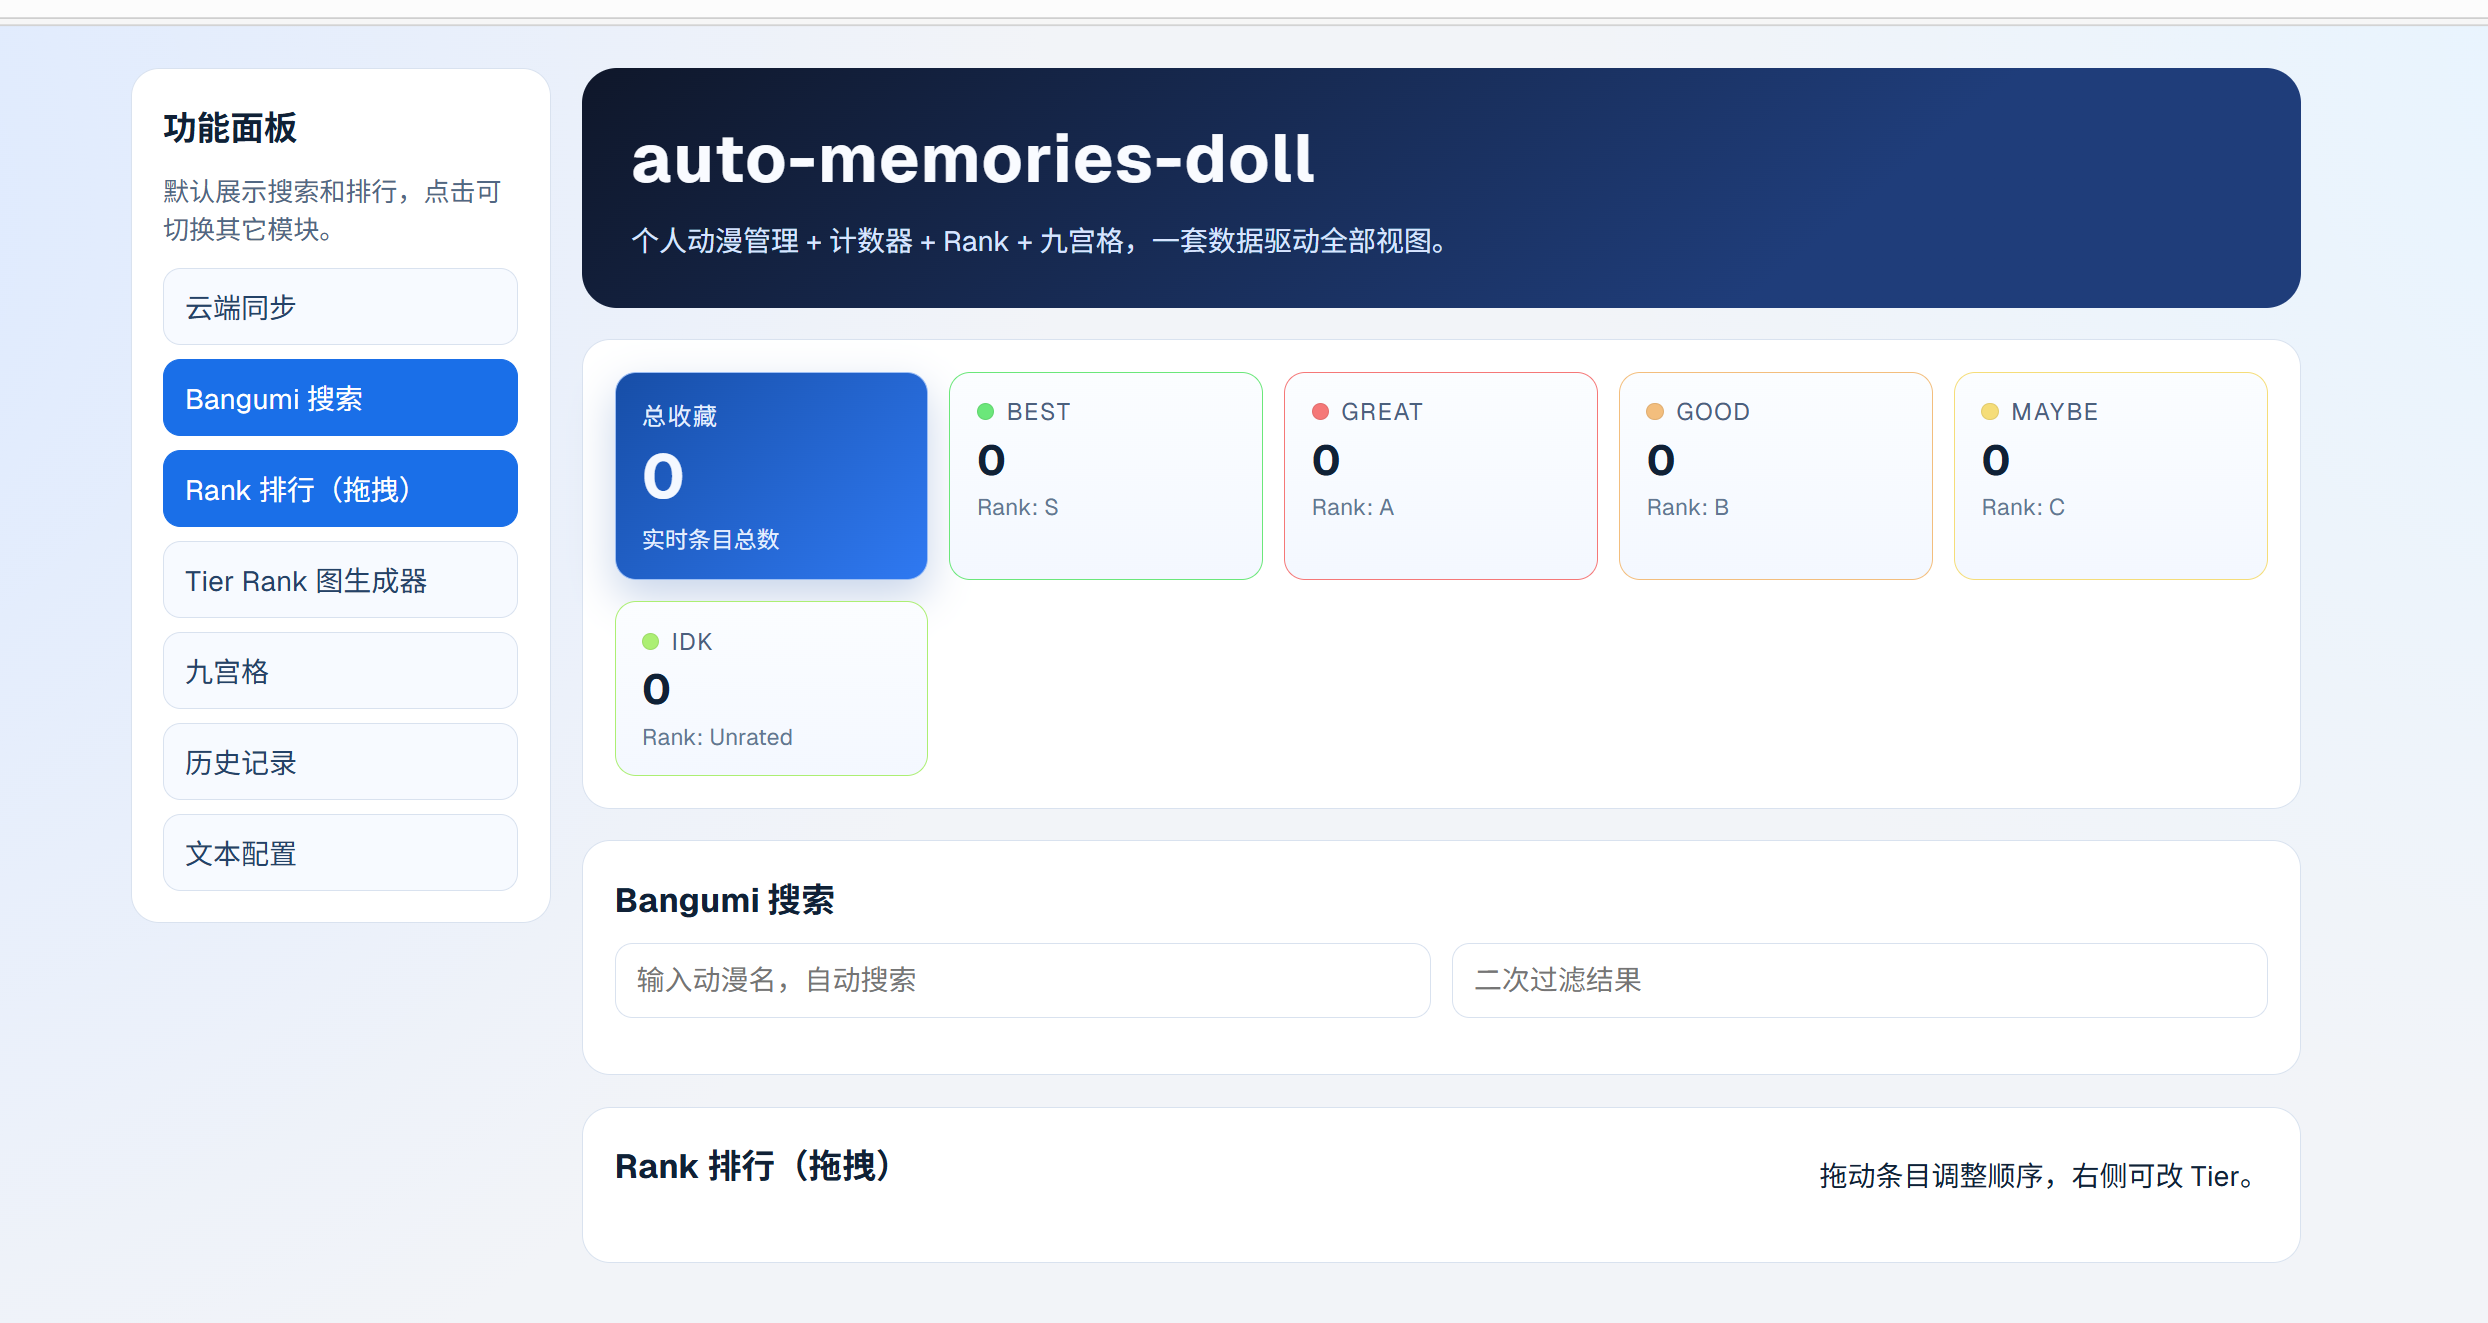Select the MAYBE Rank C card

(x=2110, y=477)
